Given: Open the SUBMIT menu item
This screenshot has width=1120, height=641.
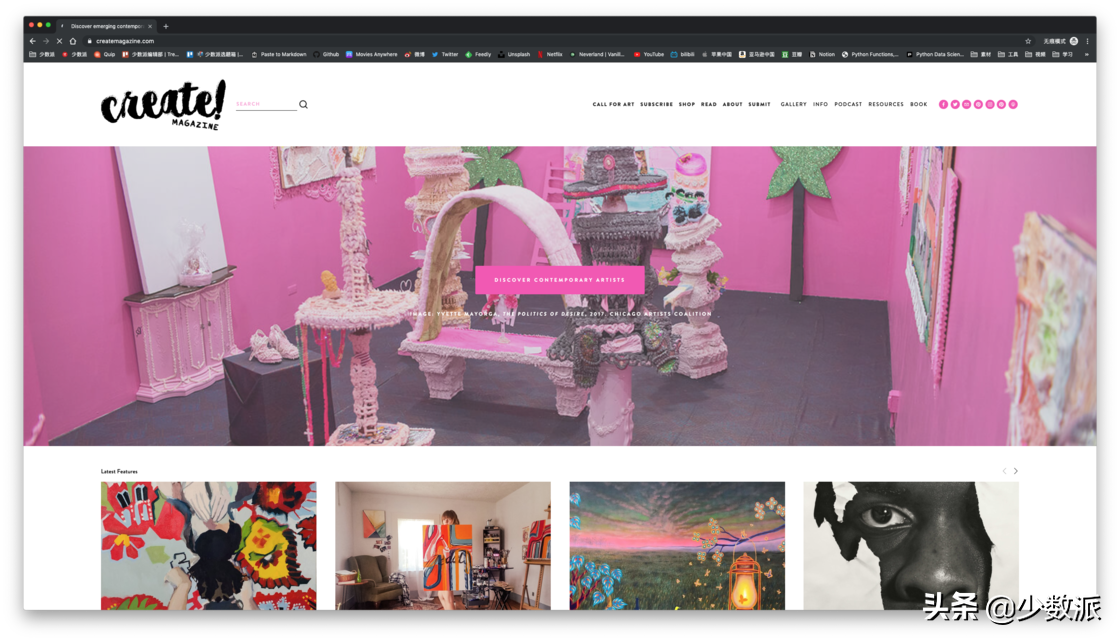Looking at the screenshot, I should (x=759, y=104).
